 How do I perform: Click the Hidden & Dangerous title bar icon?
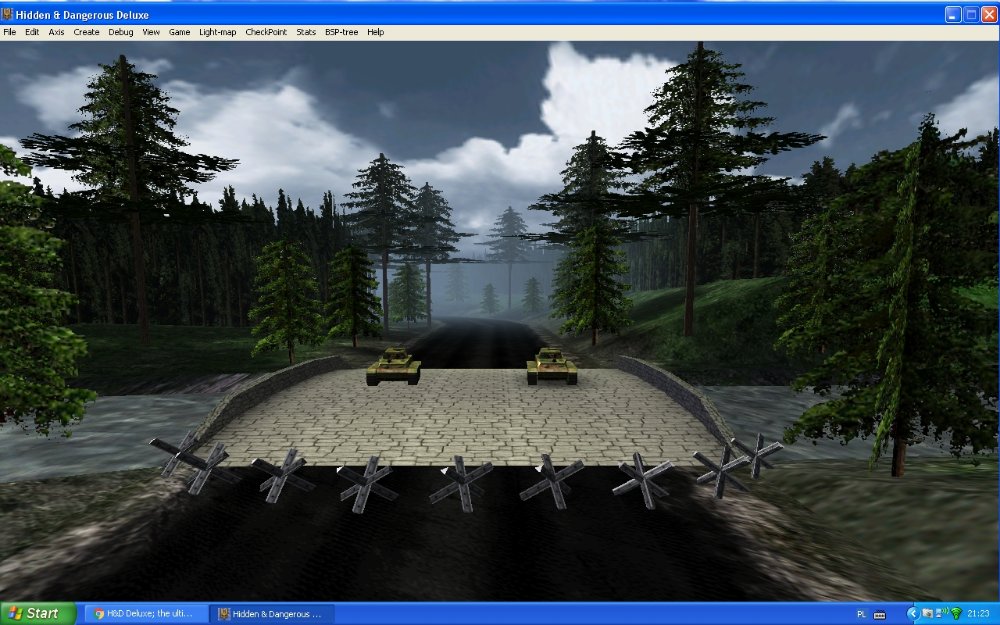pos(7,14)
